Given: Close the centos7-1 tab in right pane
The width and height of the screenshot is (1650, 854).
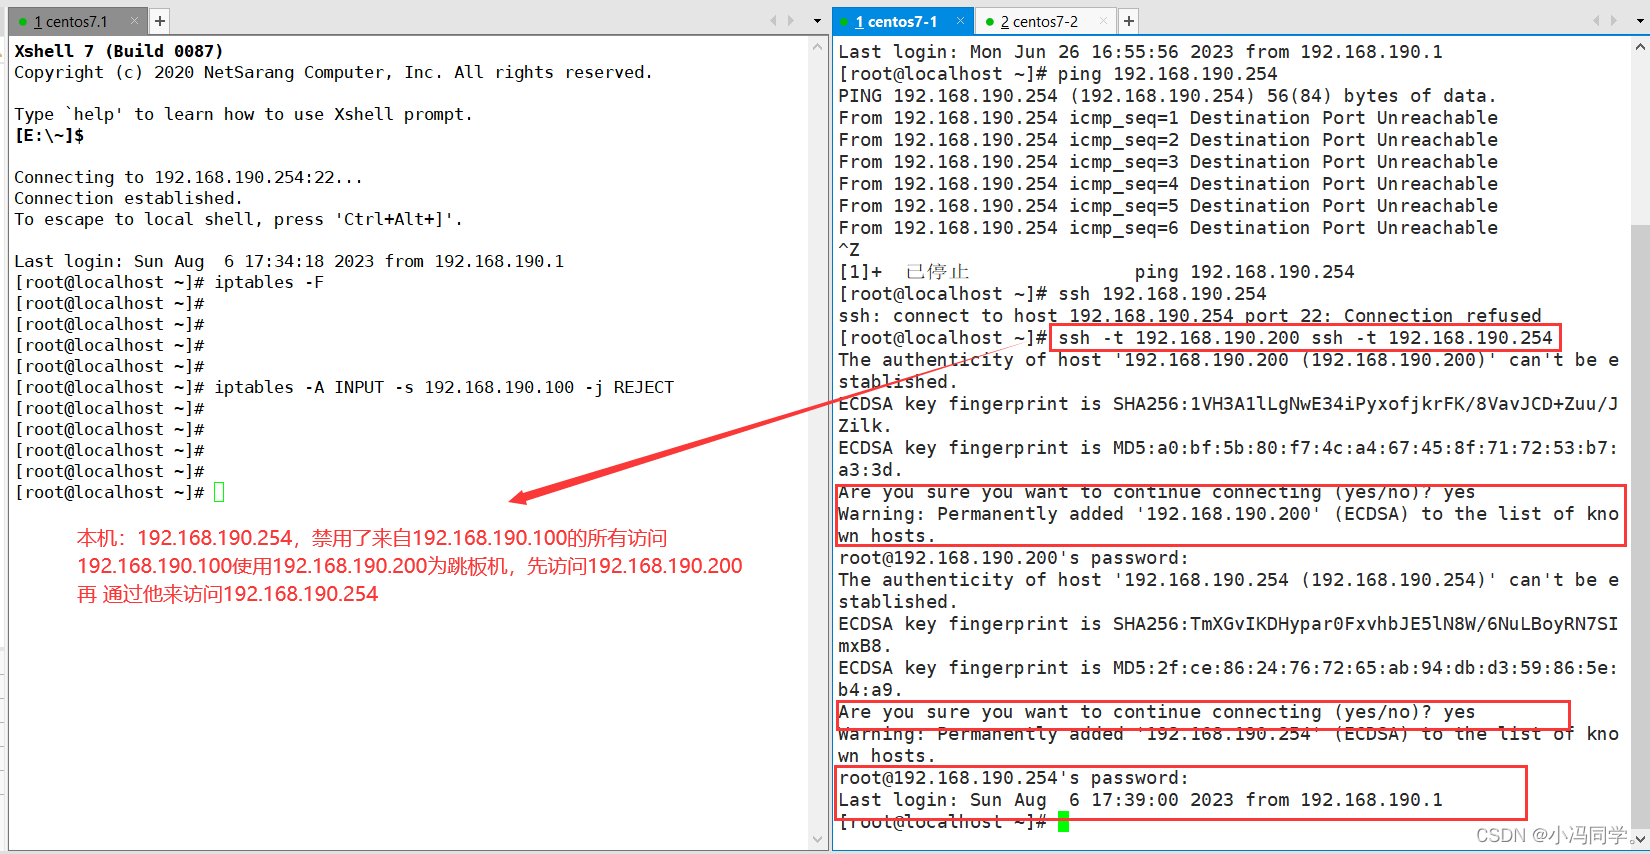Looking at the screenshot, I should pos(960,20).
